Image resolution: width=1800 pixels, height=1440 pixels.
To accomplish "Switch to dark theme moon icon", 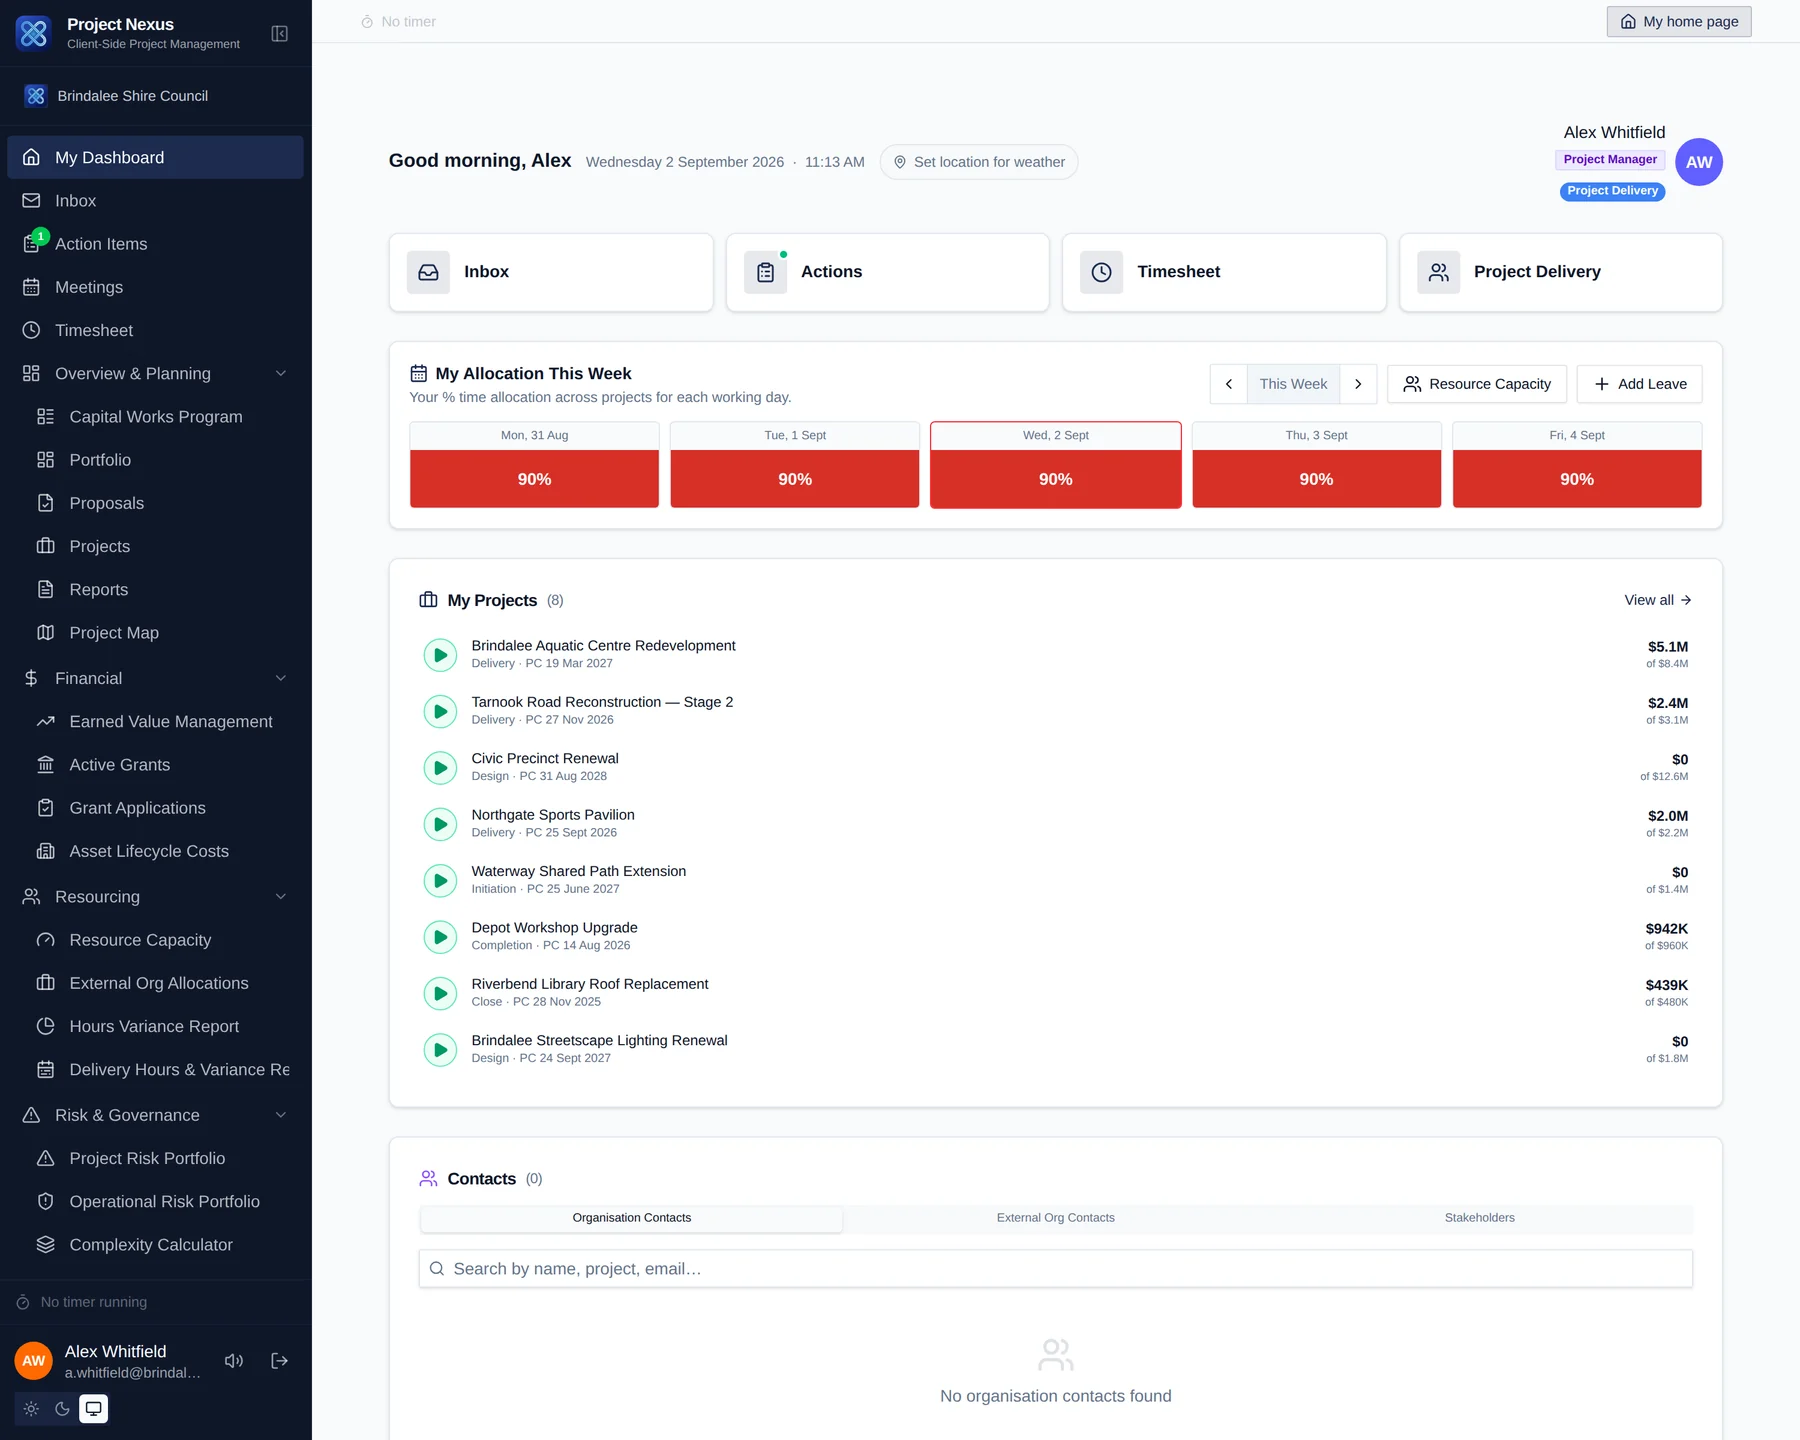I will [x=62, y=1409].
